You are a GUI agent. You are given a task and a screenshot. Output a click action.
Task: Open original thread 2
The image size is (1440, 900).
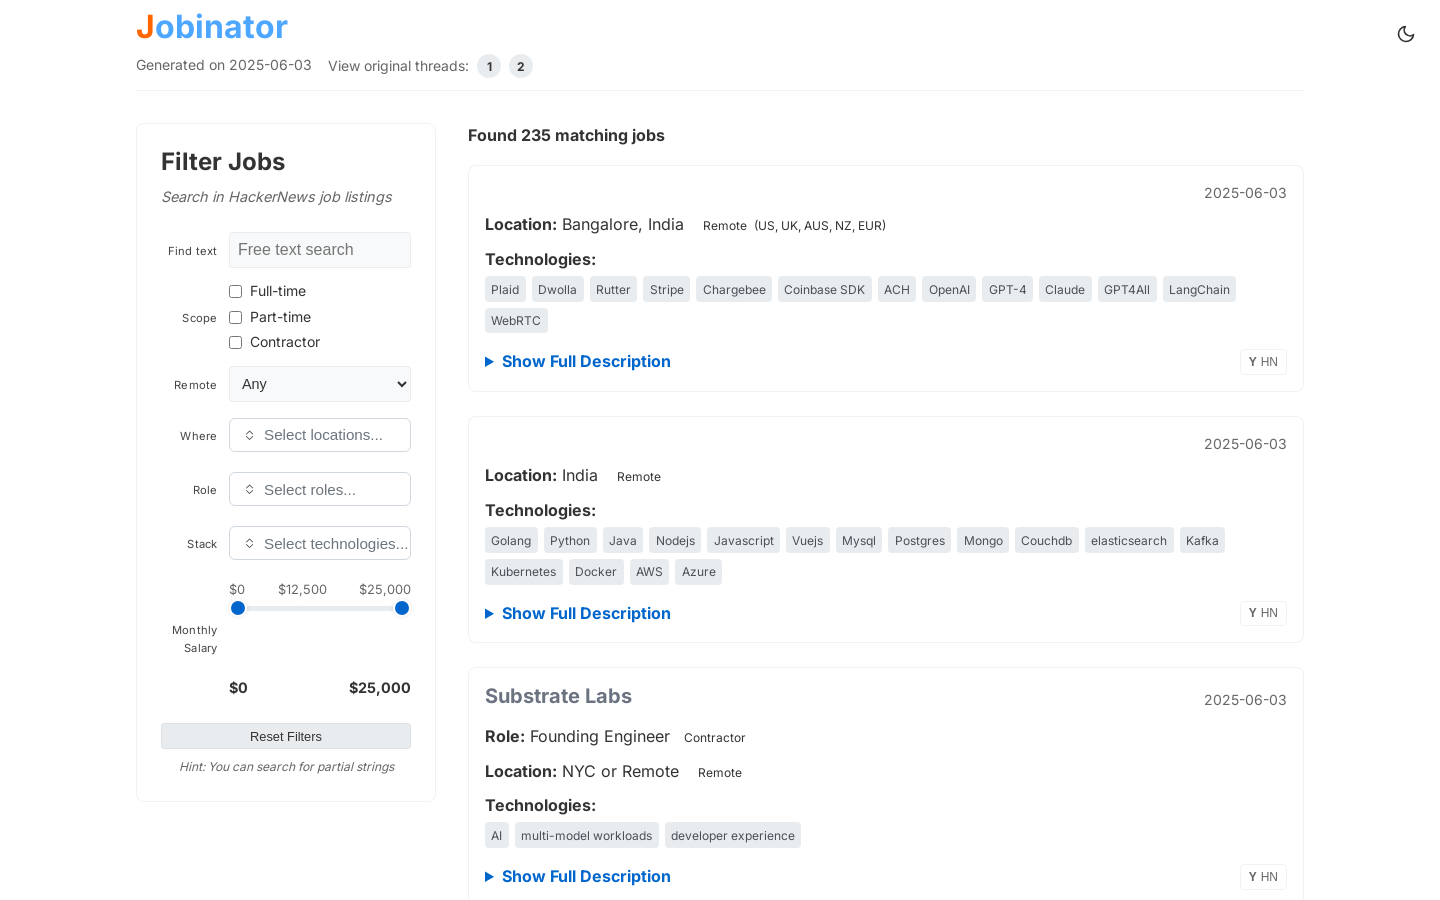pos(521,66)
